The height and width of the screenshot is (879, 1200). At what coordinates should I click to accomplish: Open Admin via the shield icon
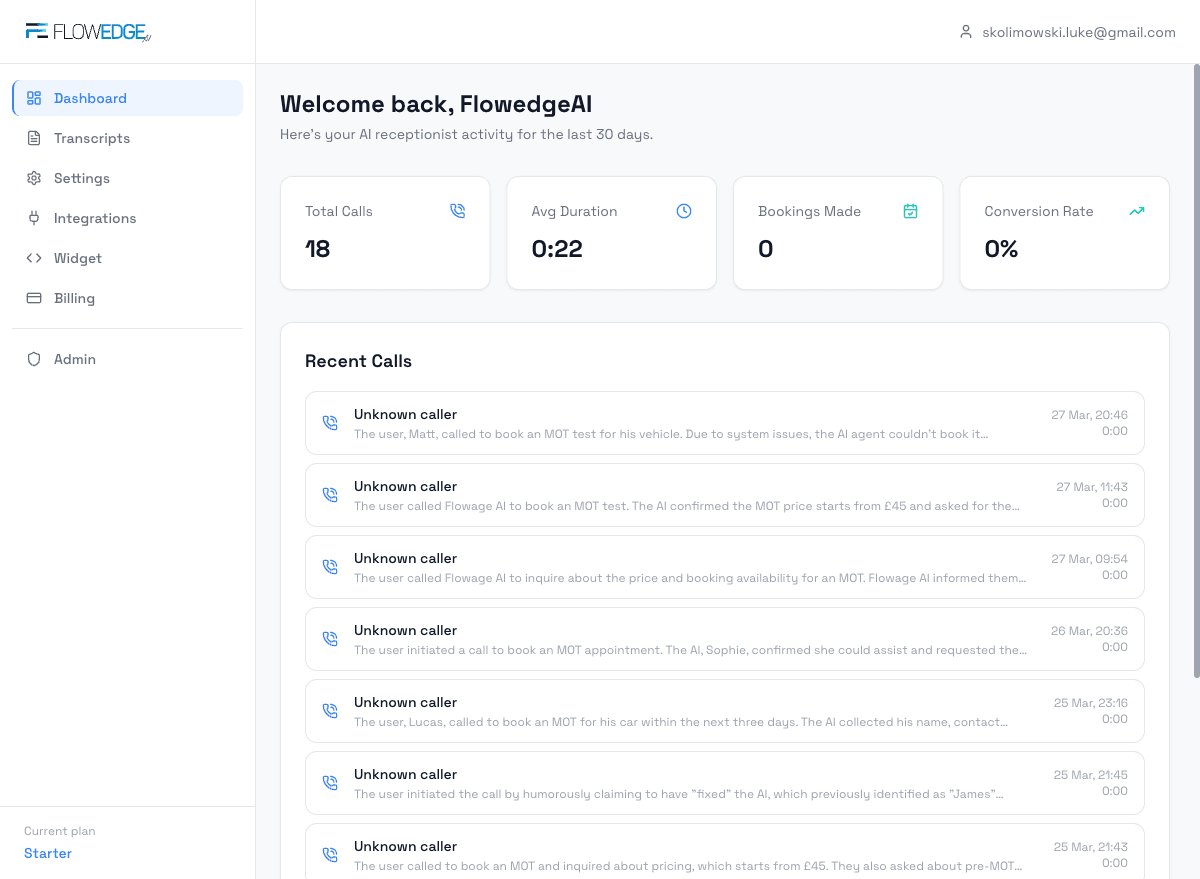(x=33, y=358)
